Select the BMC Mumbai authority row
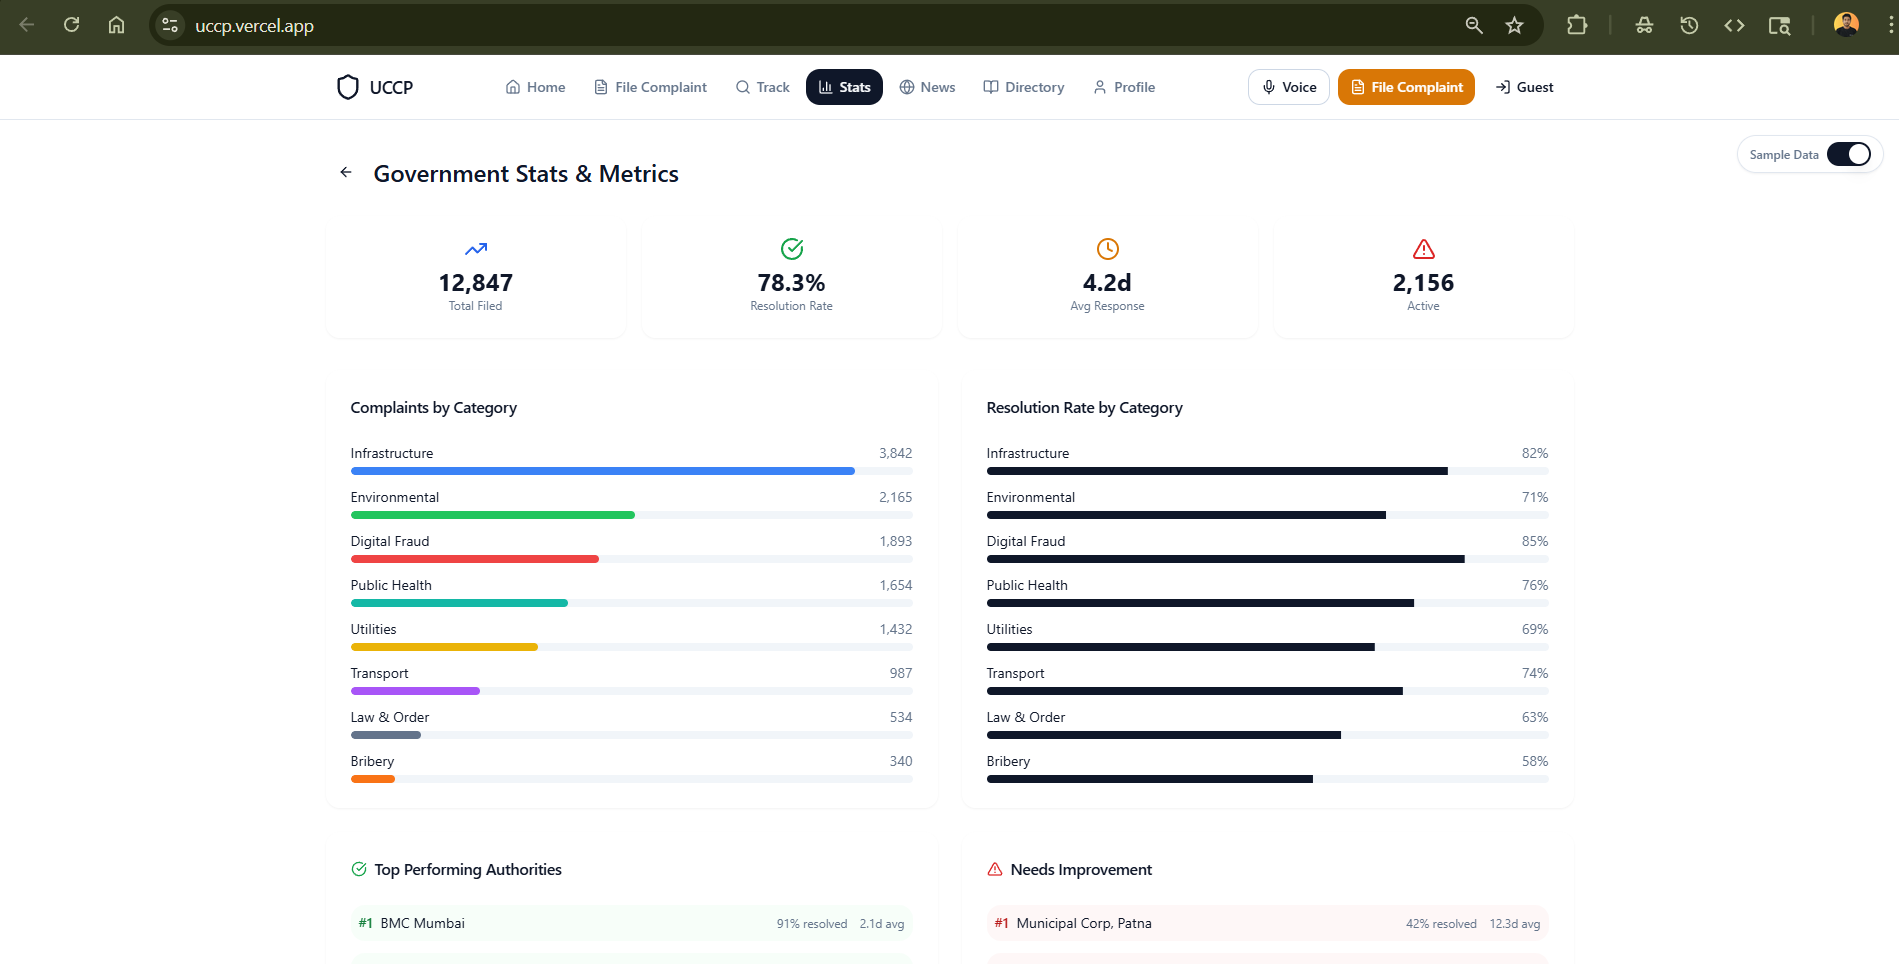This screenshot has width=1899, height=964. tap(631, 923)
